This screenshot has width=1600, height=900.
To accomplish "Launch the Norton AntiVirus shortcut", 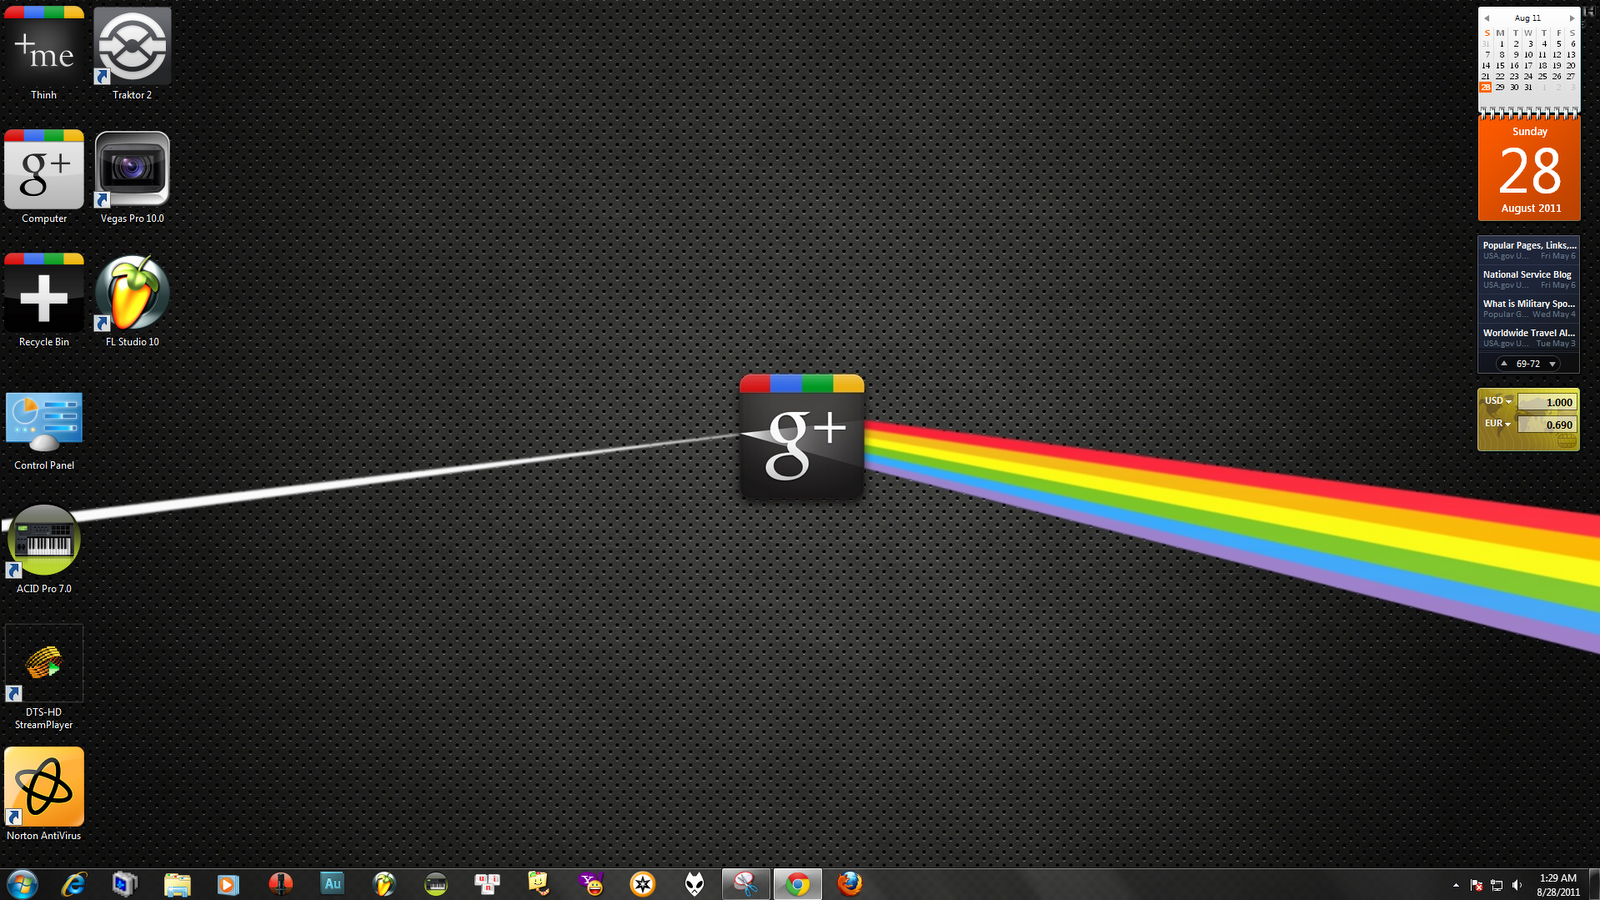I will (44, 794).
